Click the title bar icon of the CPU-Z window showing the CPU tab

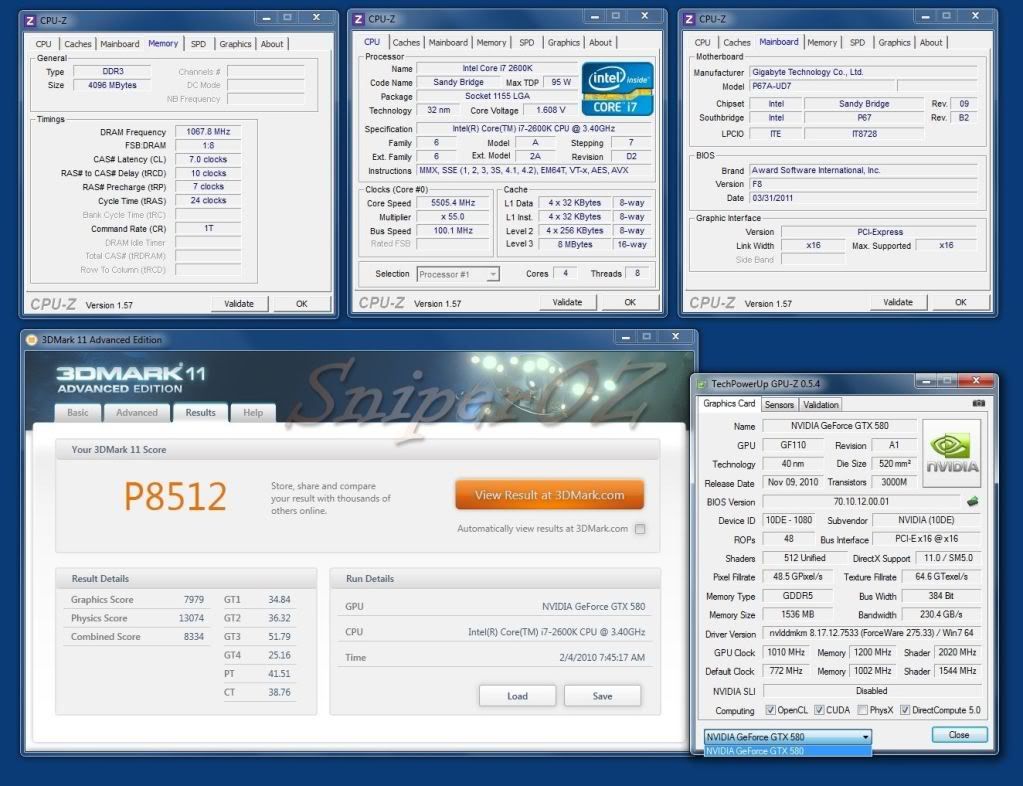click(x=358, y=19)
